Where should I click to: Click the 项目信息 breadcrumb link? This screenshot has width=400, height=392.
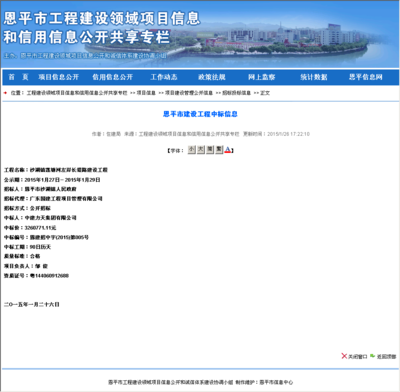coord(146,93)
